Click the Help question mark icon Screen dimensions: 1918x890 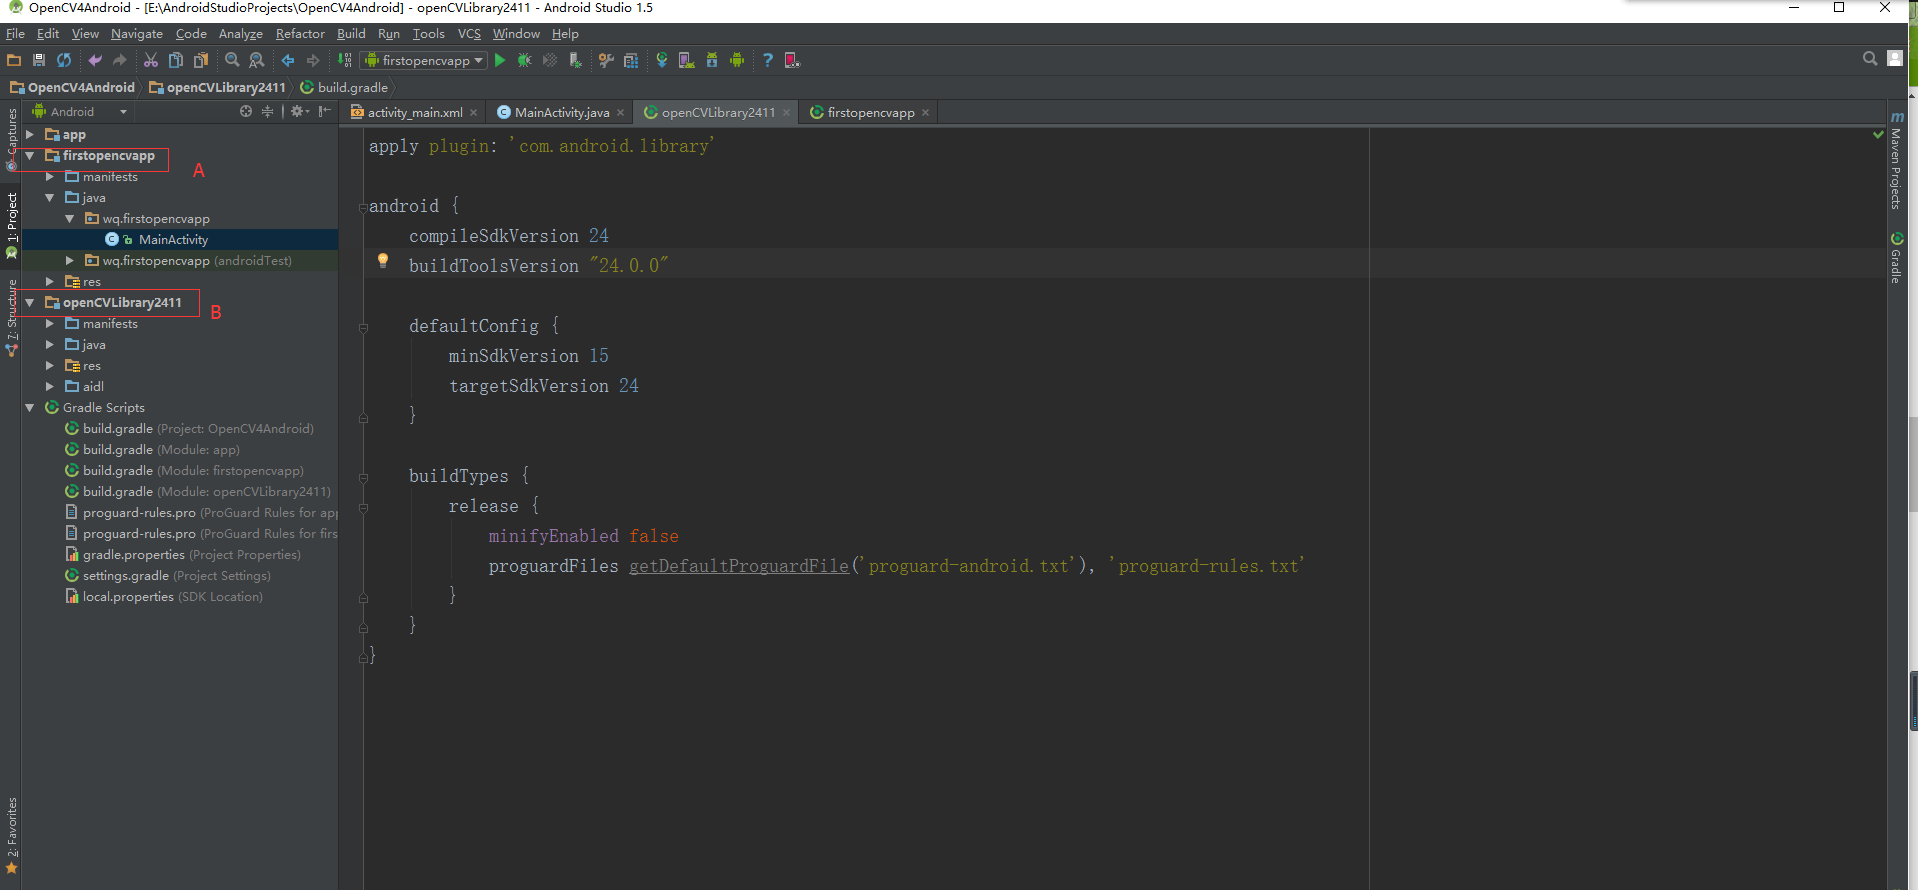(x=767, y=60)
